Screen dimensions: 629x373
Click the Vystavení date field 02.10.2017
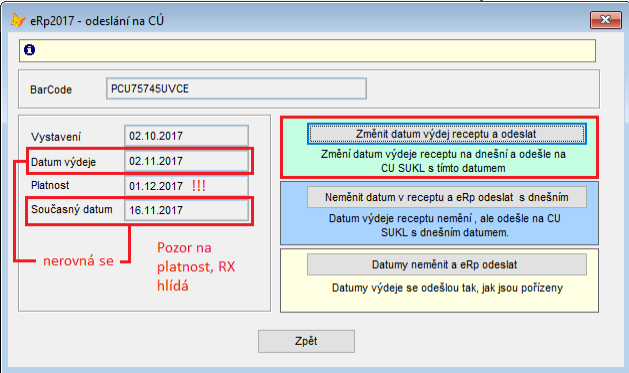187,136
